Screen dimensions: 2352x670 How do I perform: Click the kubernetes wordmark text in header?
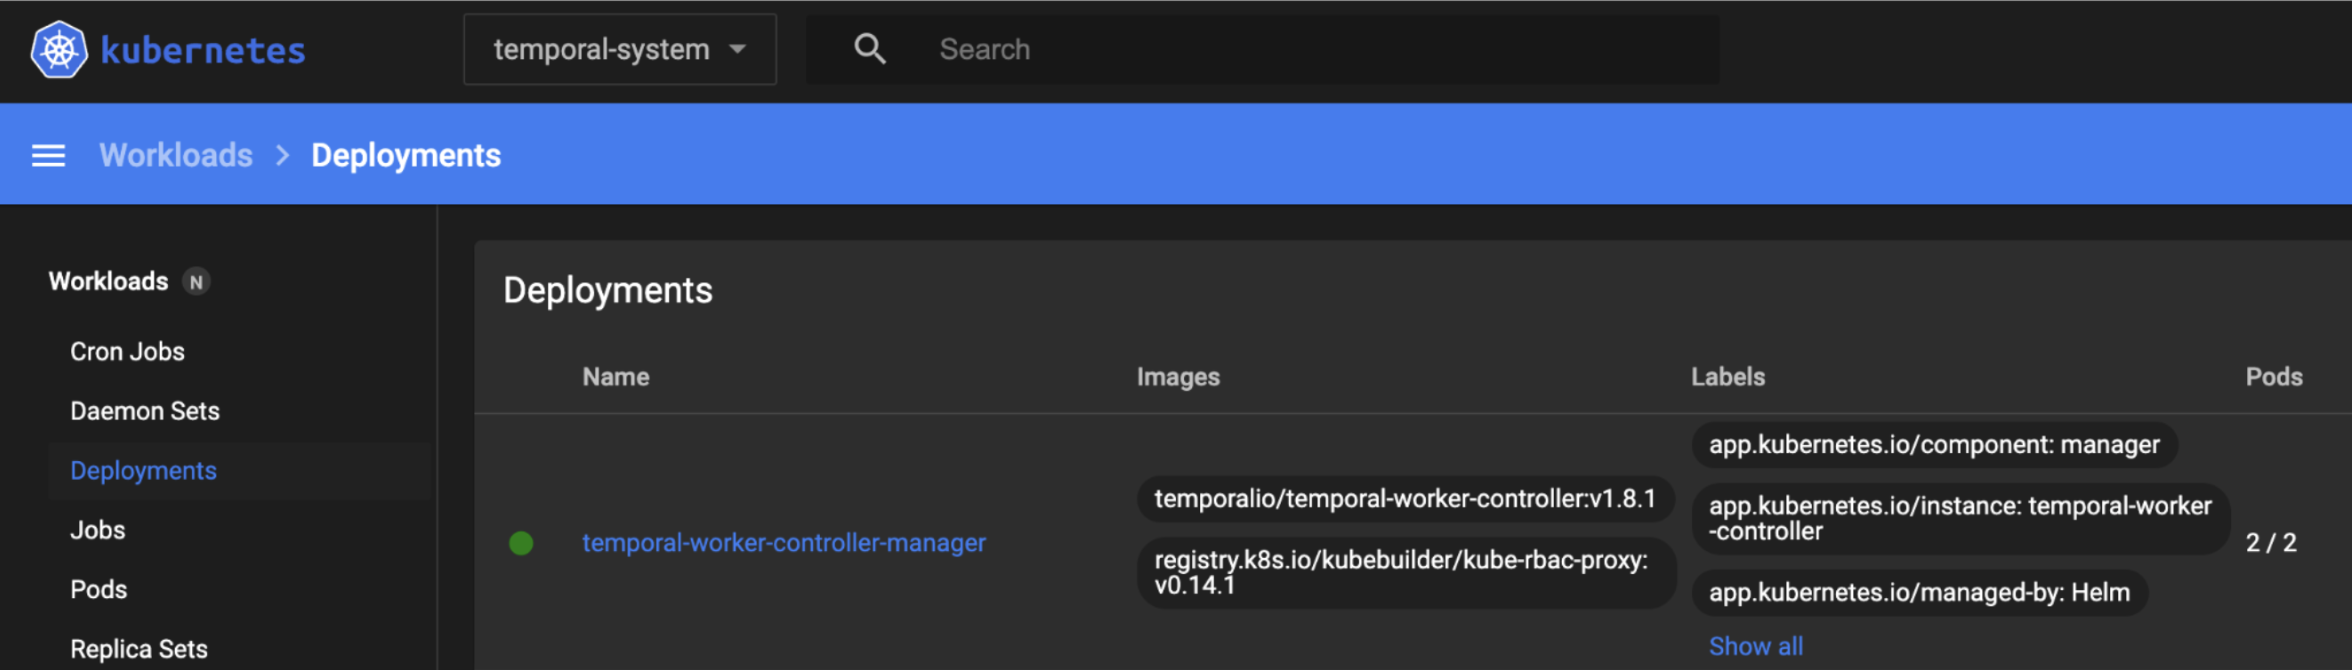pos(203,51)
